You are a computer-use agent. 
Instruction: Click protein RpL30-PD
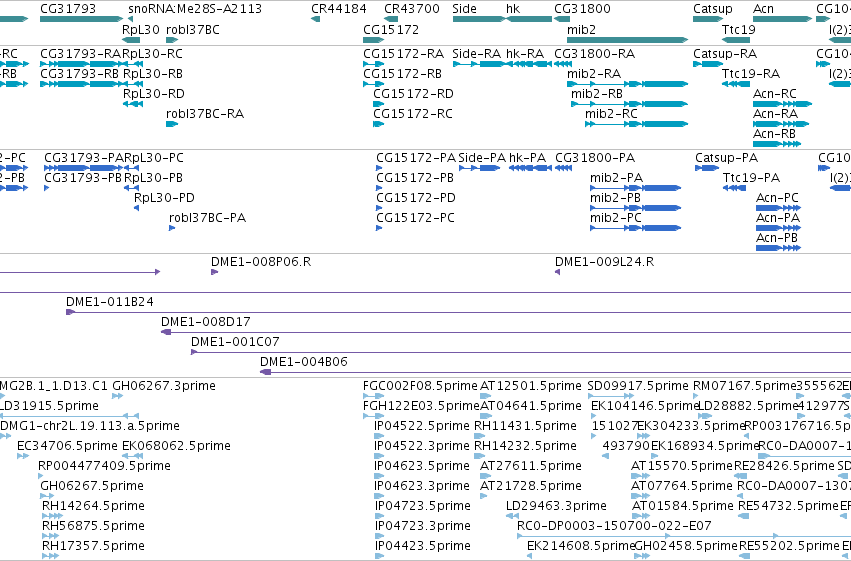point(164,197)
